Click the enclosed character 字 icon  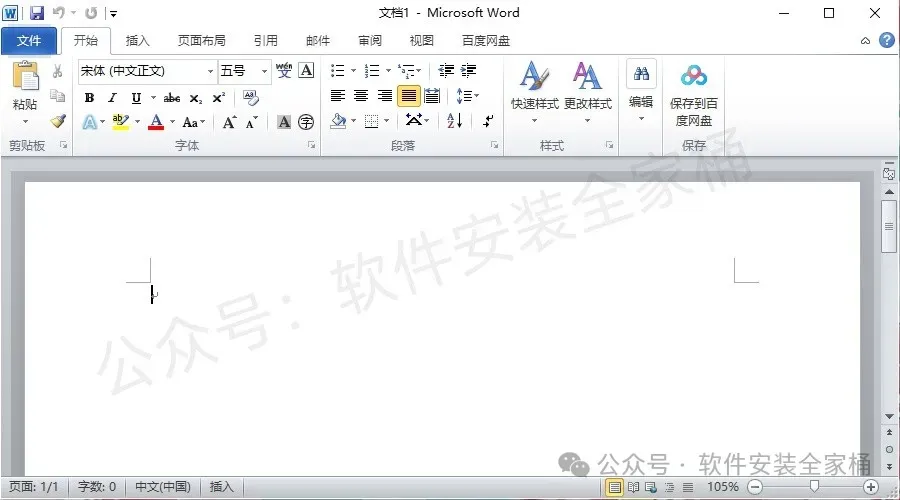[306, 122]
